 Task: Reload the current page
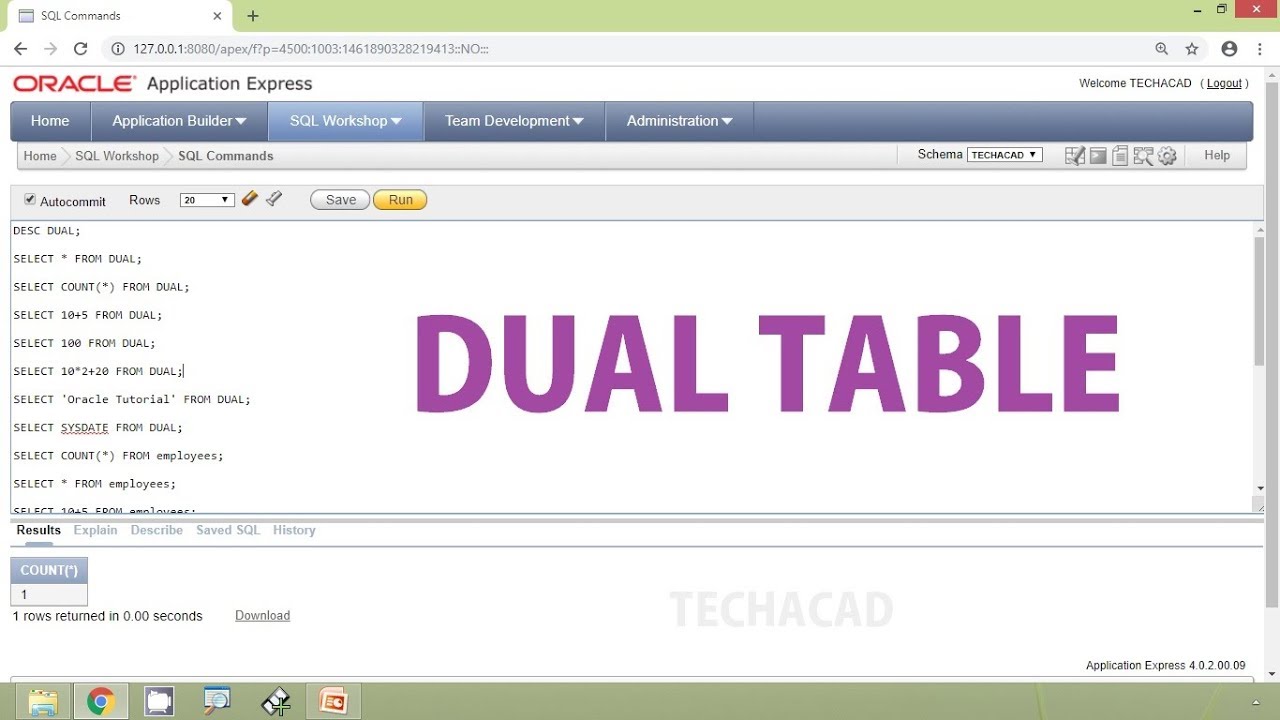tap(81, 48)
